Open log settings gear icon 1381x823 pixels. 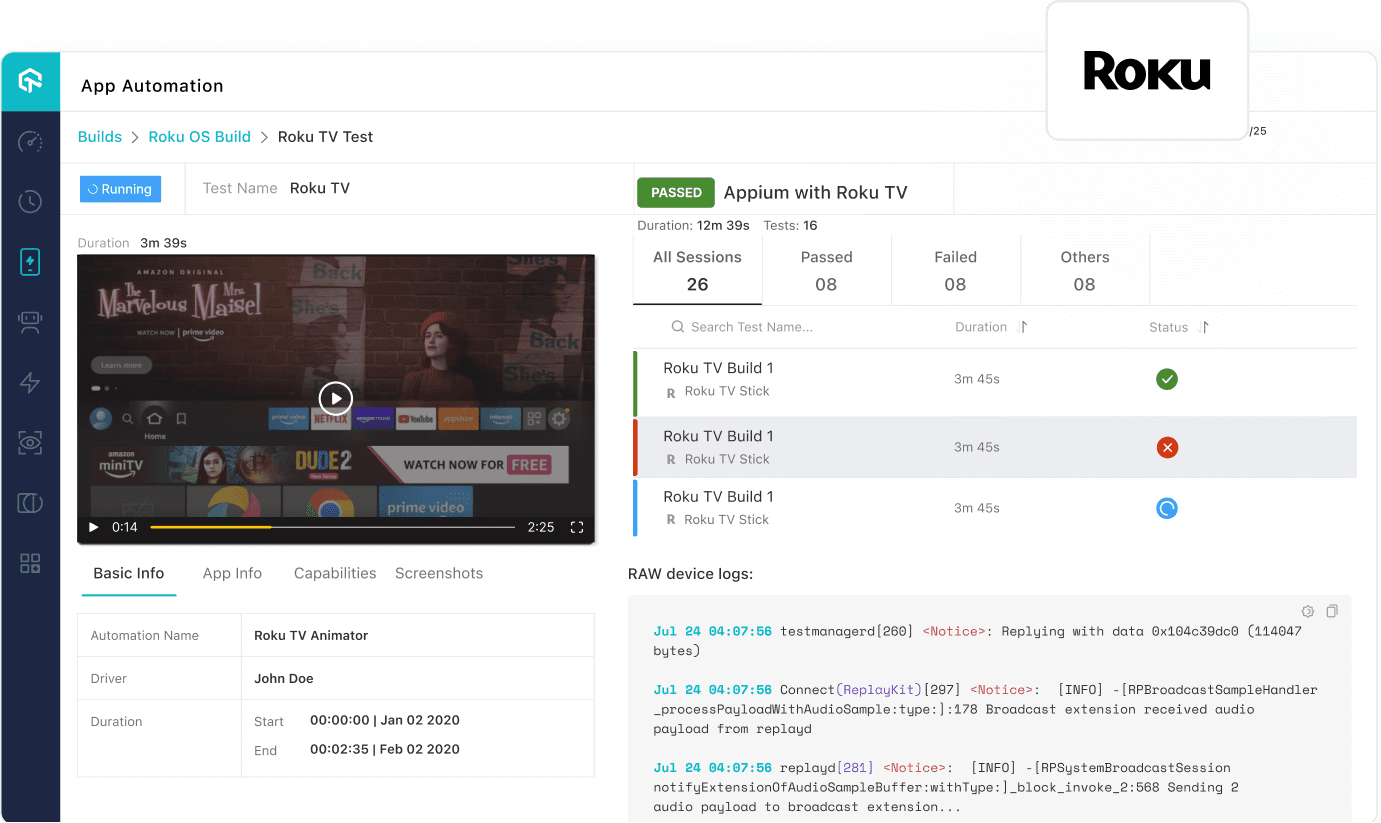1307,611
